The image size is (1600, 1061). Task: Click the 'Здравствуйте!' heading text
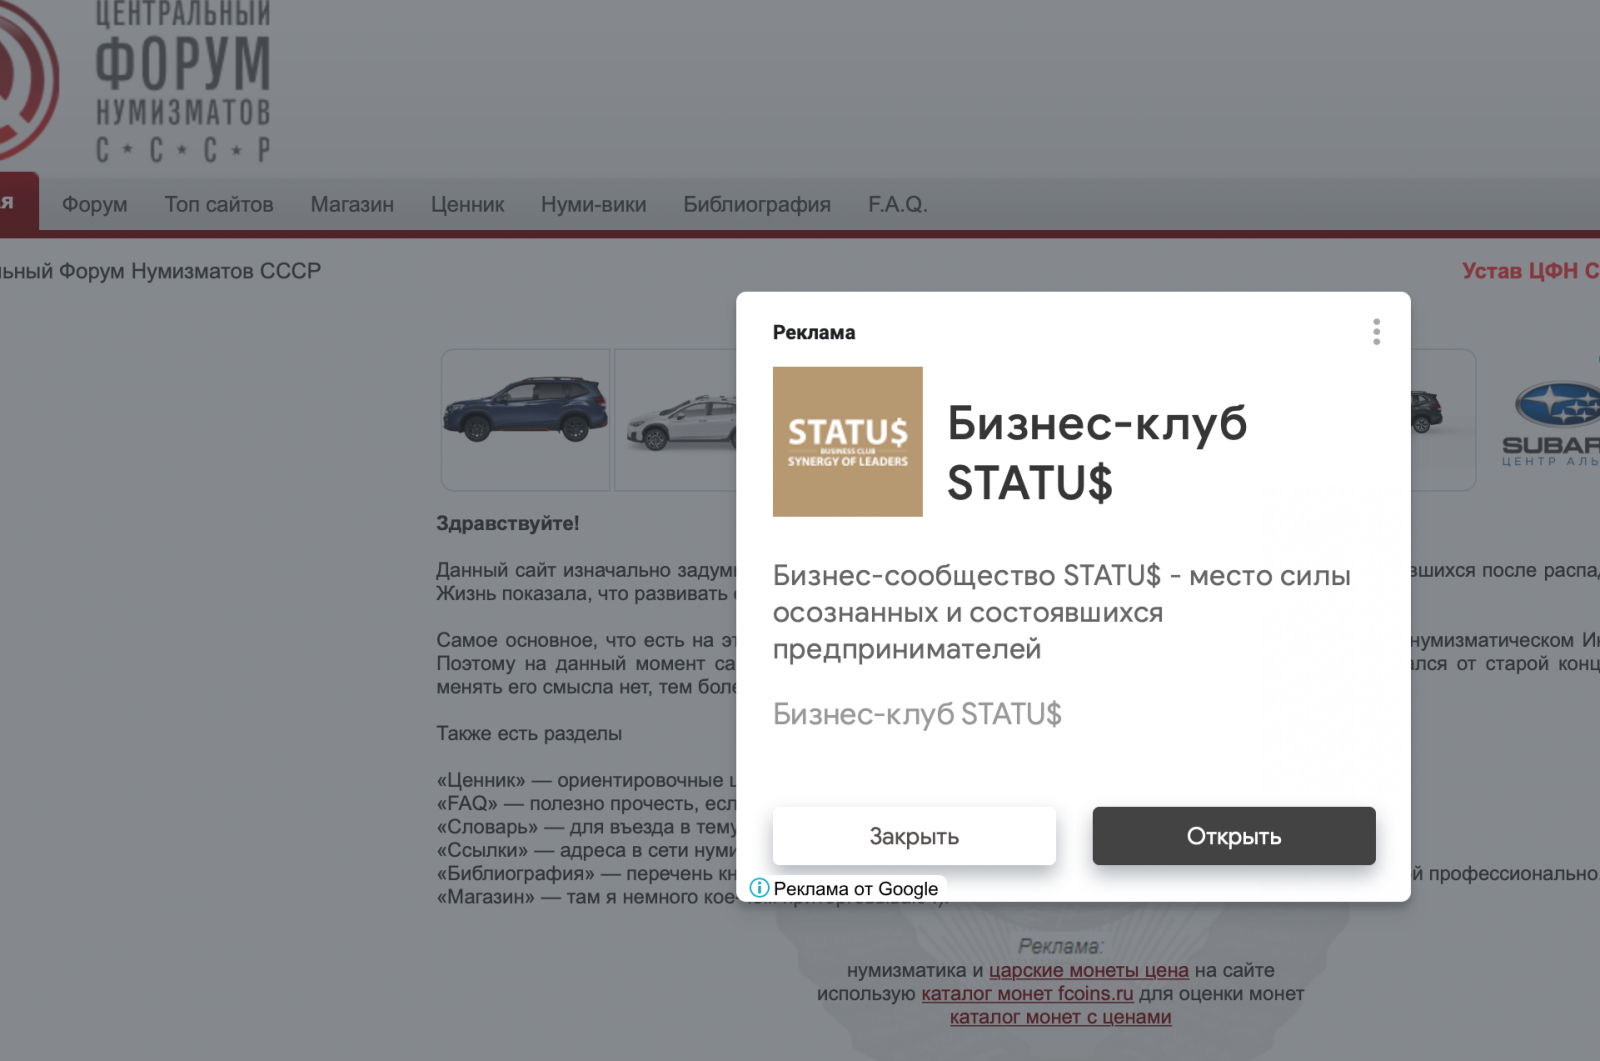click(508, 523)
